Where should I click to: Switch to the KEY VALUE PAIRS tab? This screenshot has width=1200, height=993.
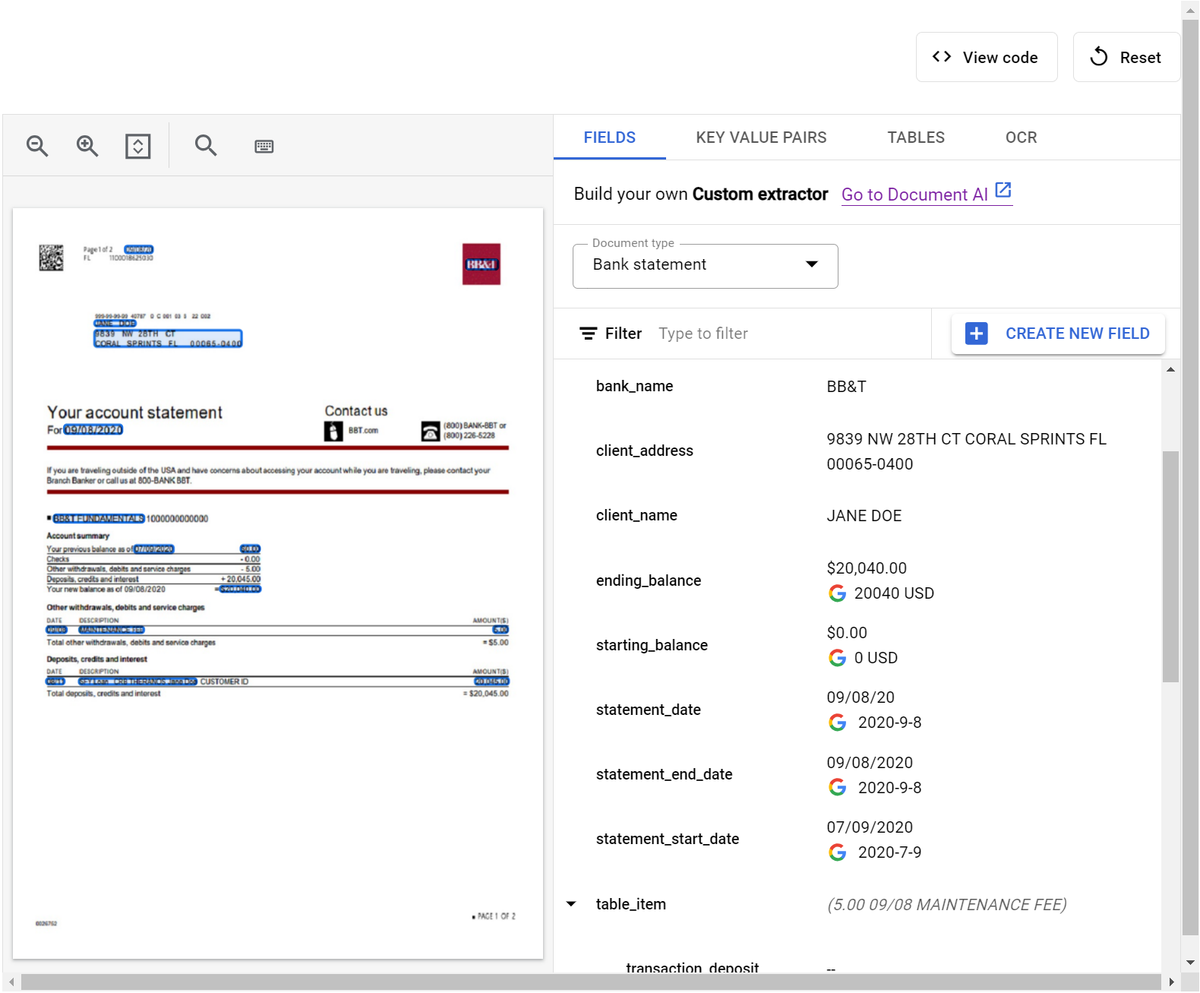click(761, 138)
